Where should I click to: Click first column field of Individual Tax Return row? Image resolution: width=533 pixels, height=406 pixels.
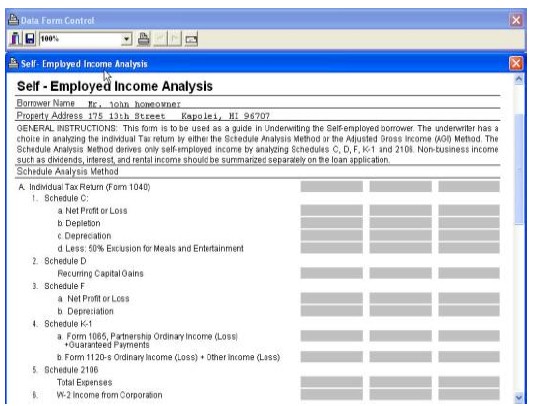(331, 187)
